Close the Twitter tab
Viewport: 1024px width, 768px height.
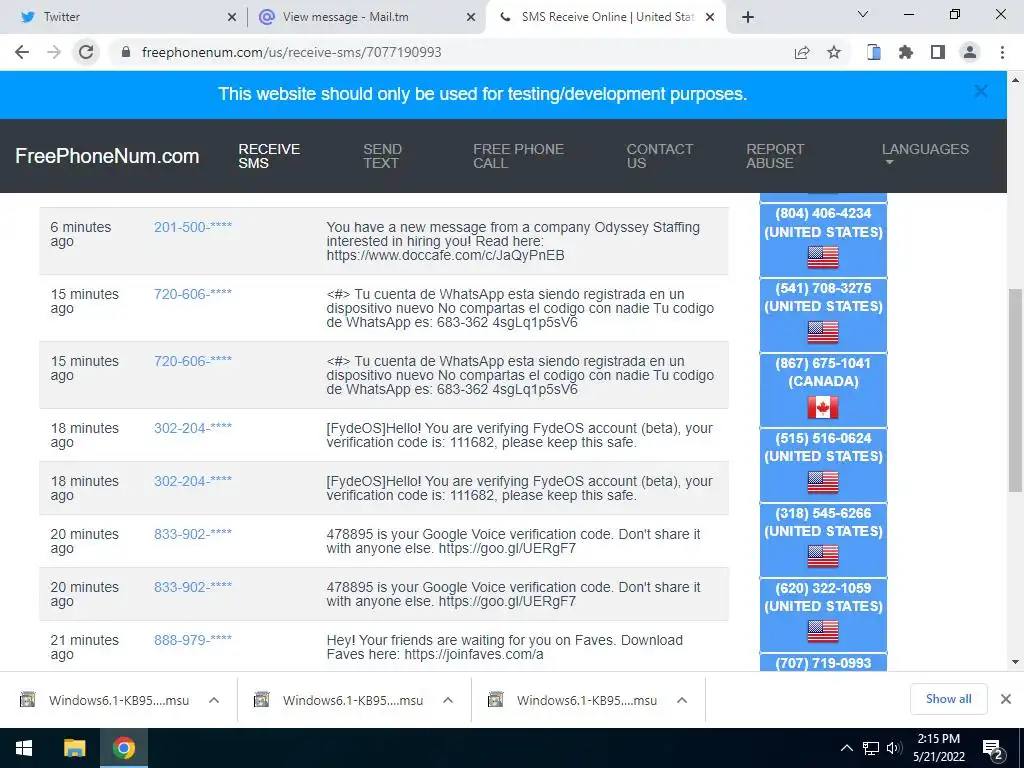232,18
